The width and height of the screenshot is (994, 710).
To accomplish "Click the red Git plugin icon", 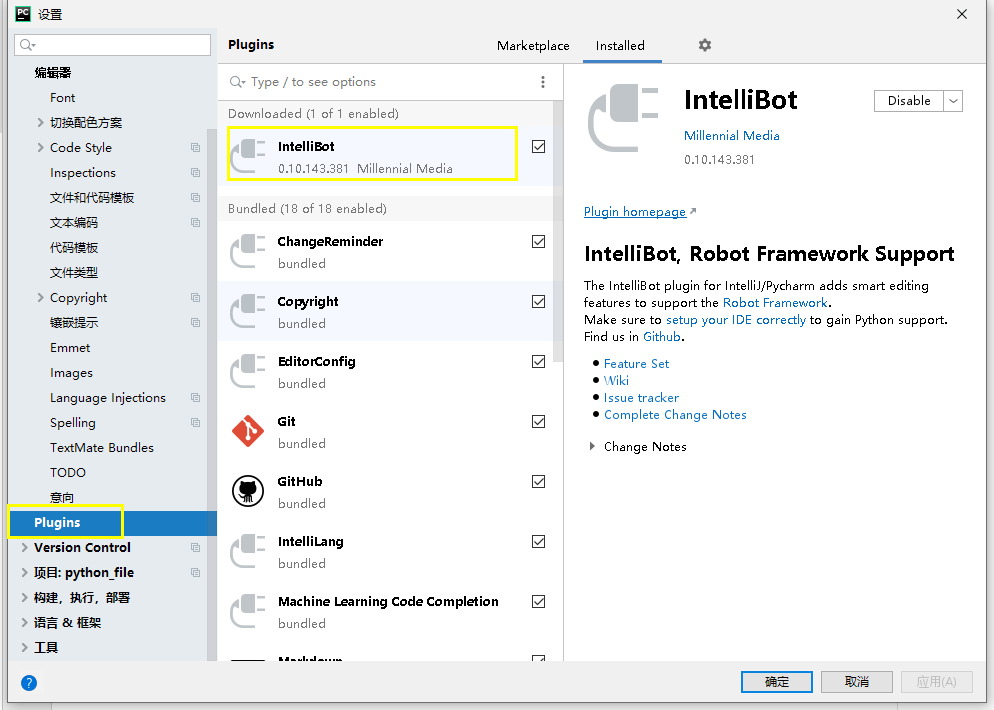I will (248, 431).
